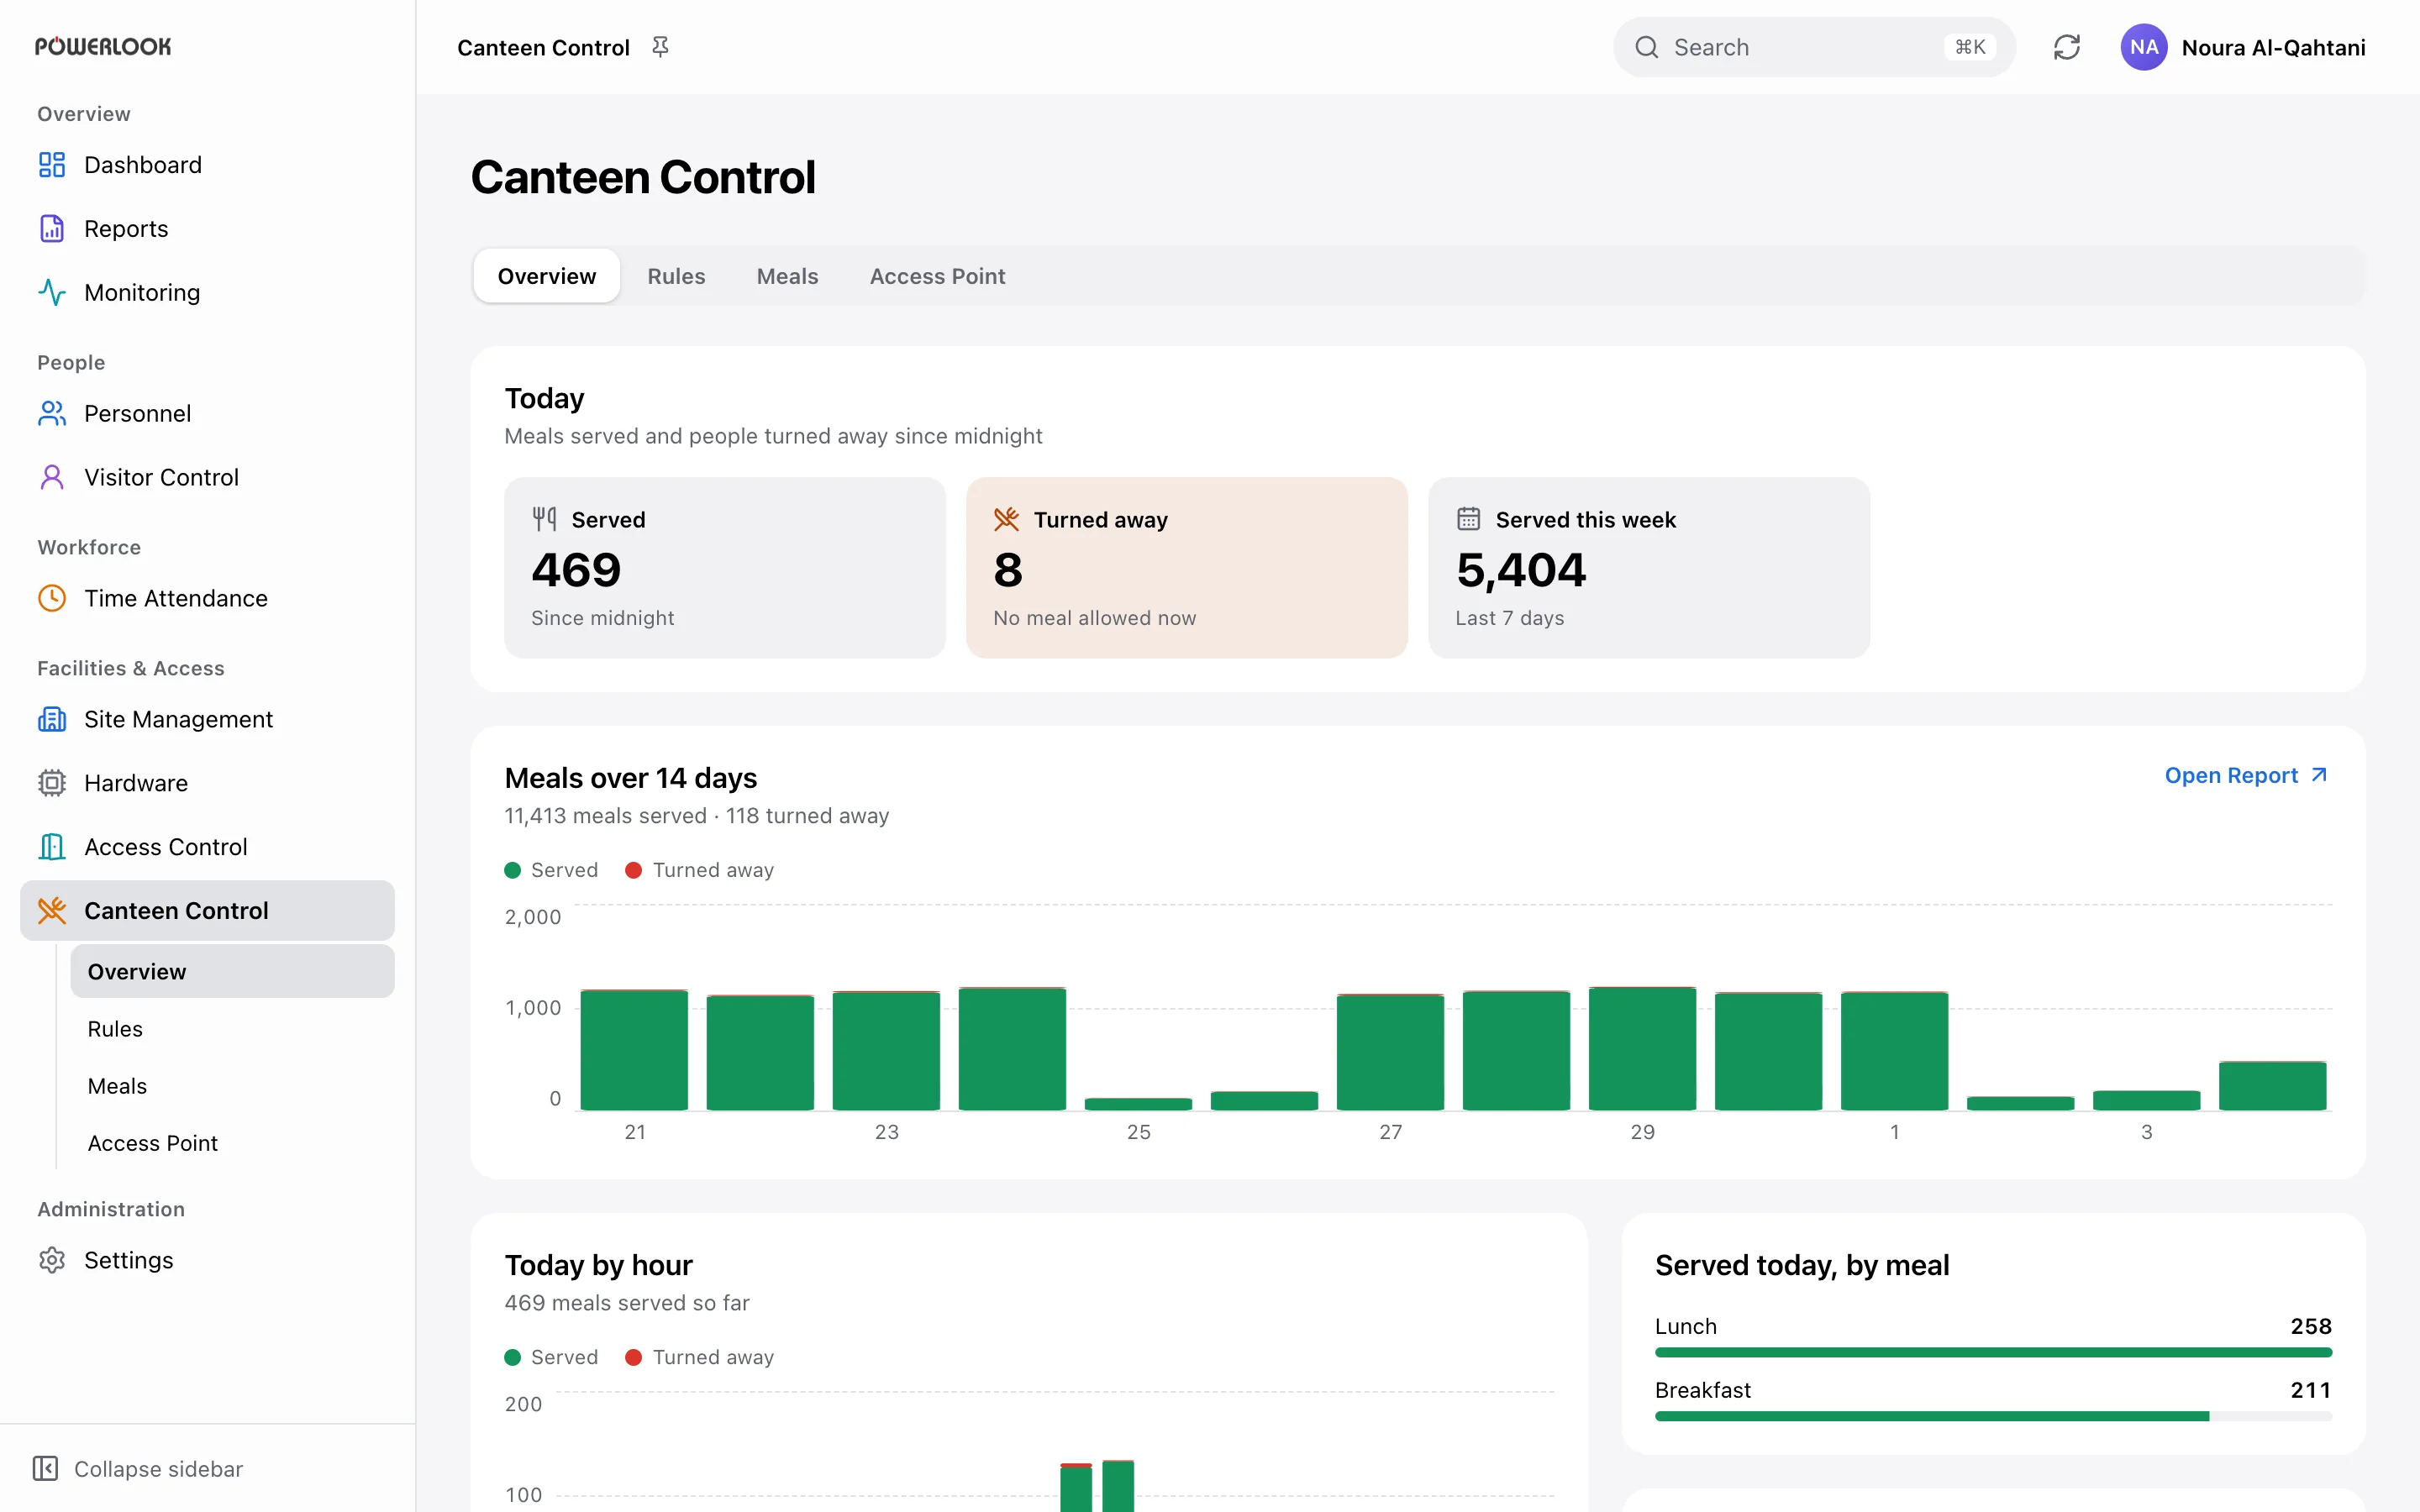Click the Breakfast progress bar
The height and width of the screenshot is (1512, 2420).
pyautogui.click(x=1993, y=1417)
